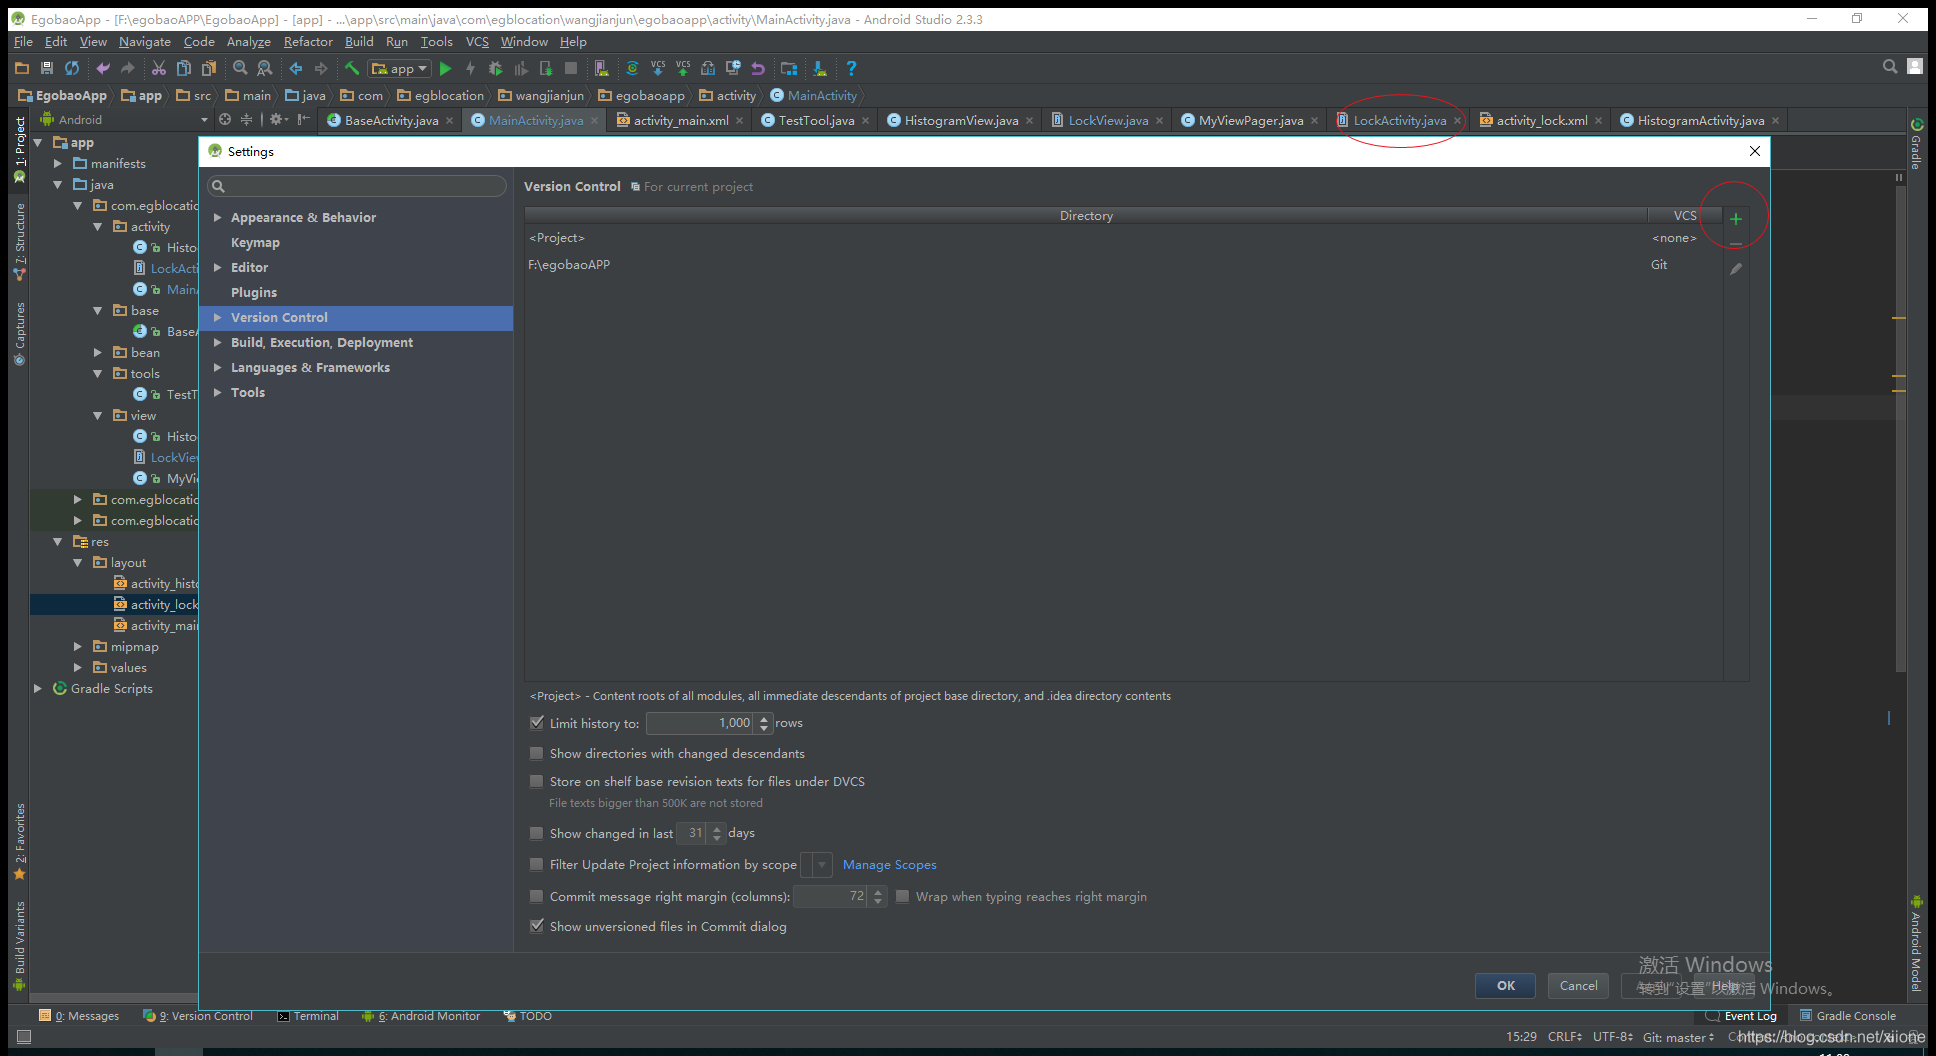Click the Find magnifier icon
This screenshot has height=1056, width=1936.
pyautogui.click(x=240, y=68)
